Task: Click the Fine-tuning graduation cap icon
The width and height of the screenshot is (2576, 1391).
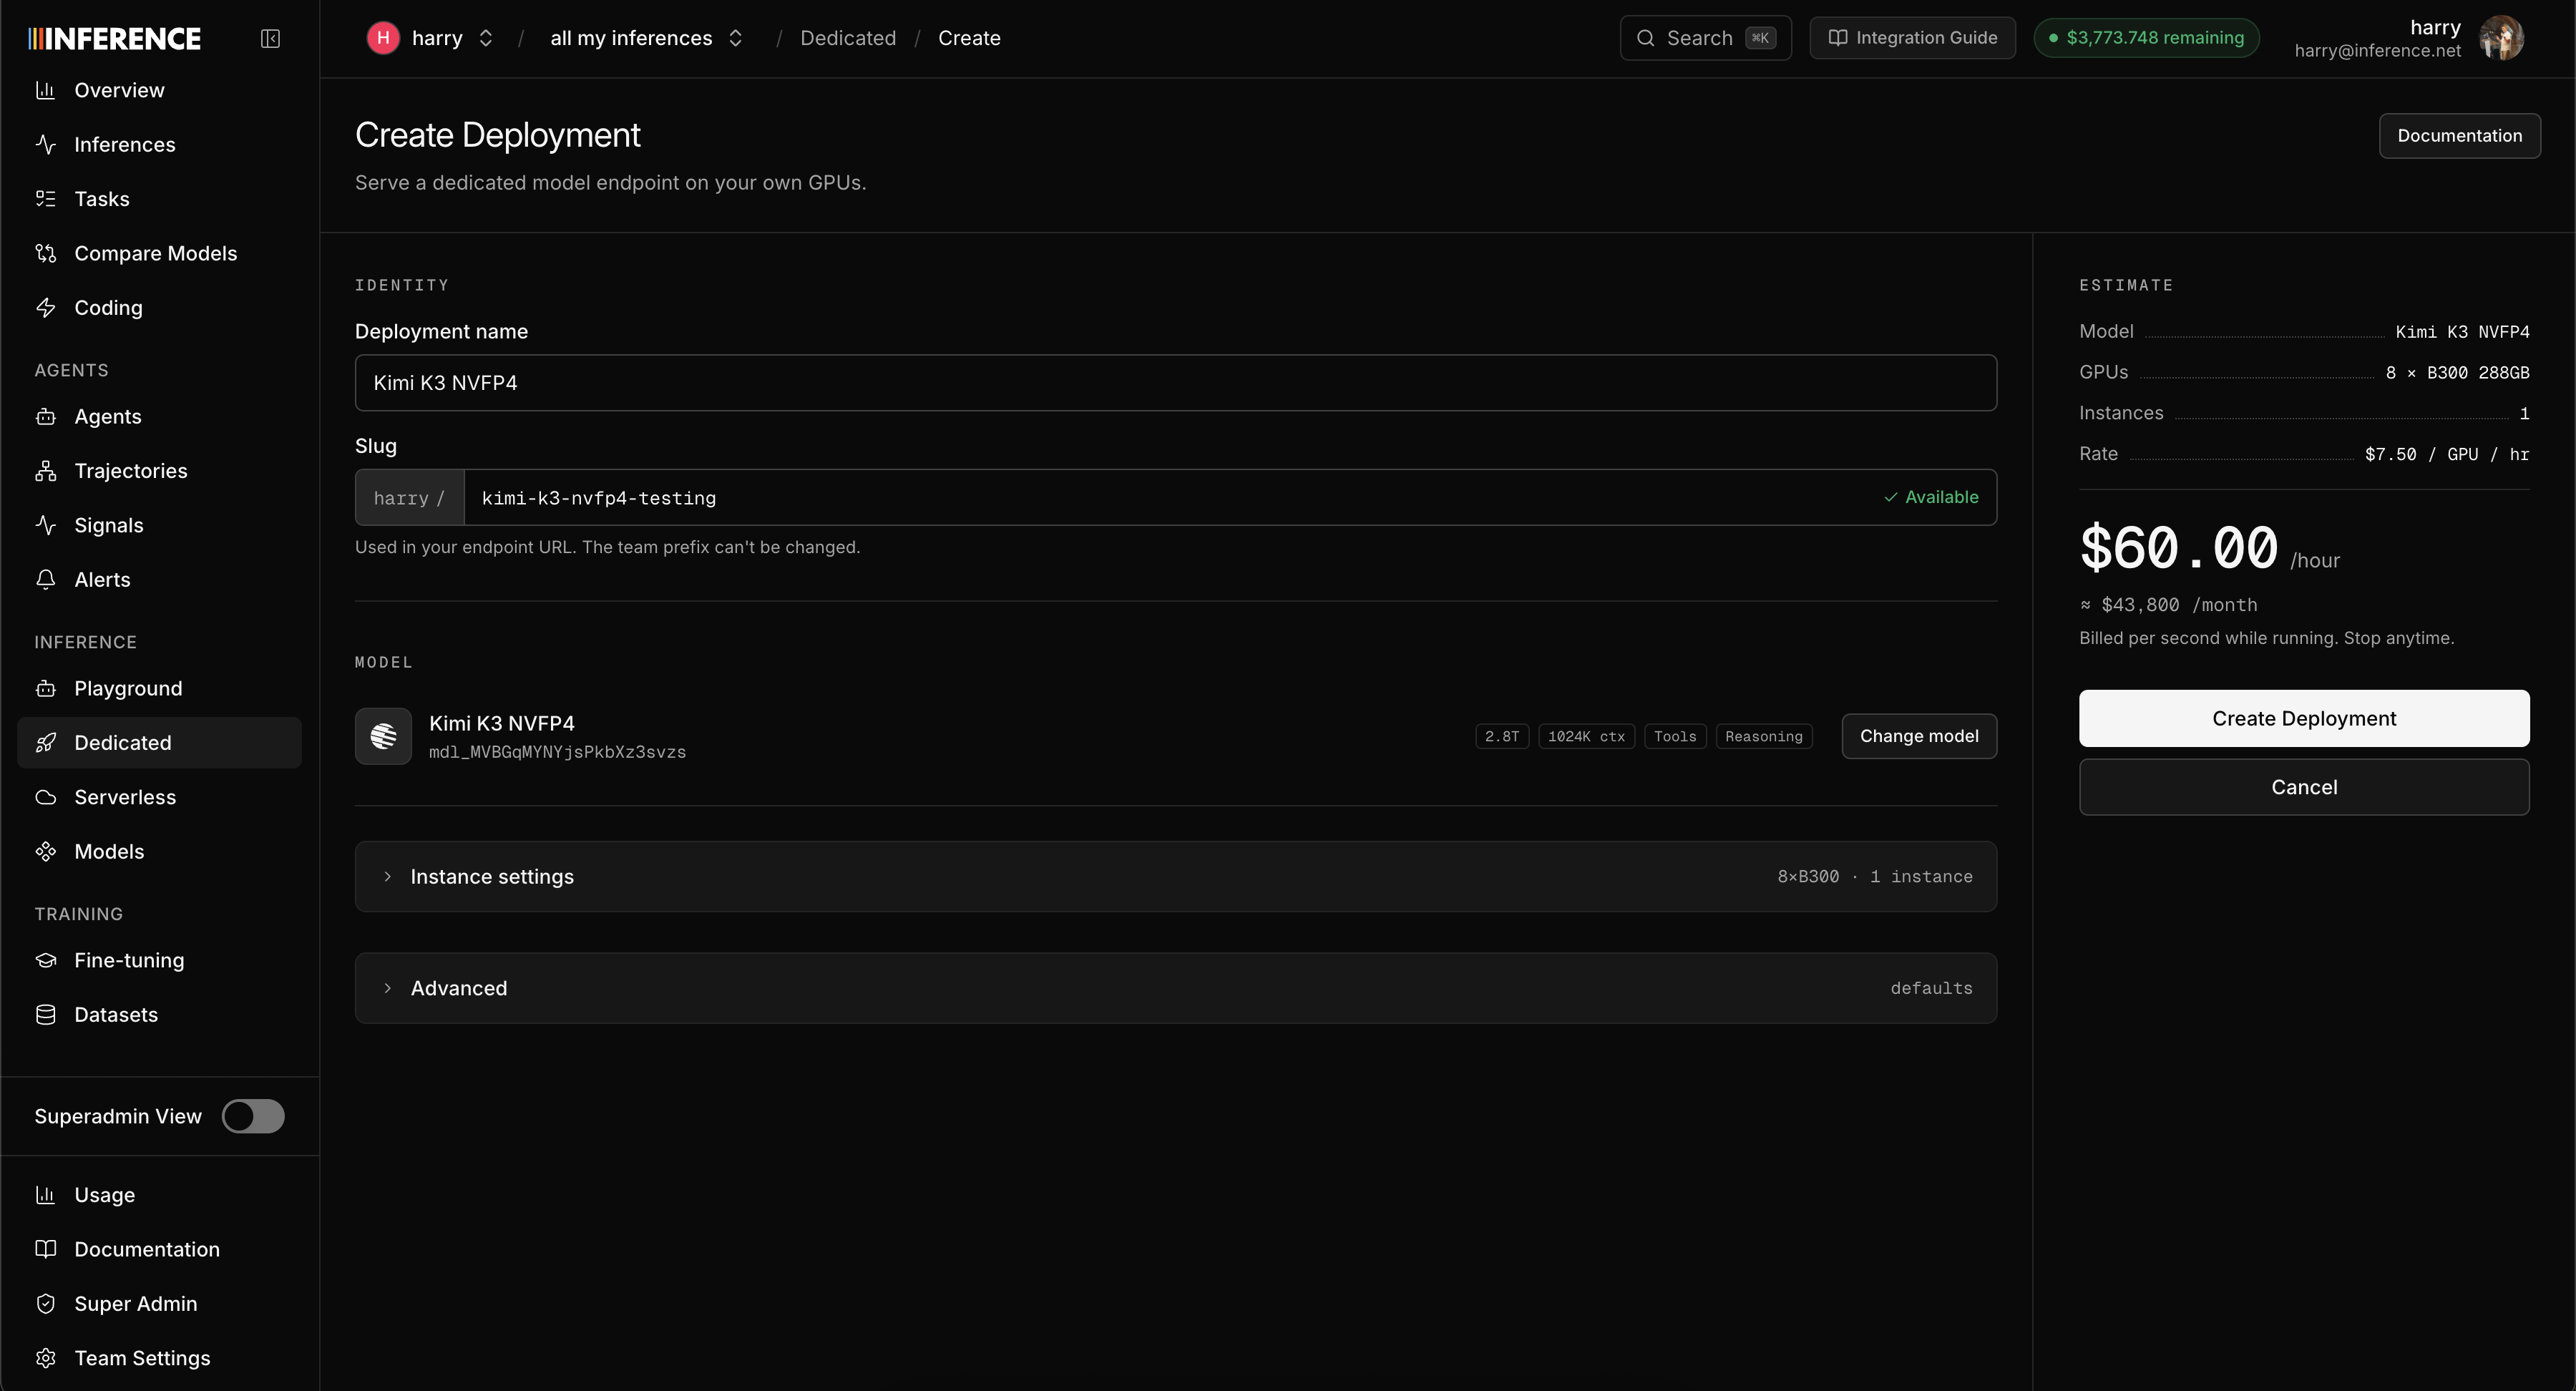Action: pyautogui.click(x=45, y=960)
